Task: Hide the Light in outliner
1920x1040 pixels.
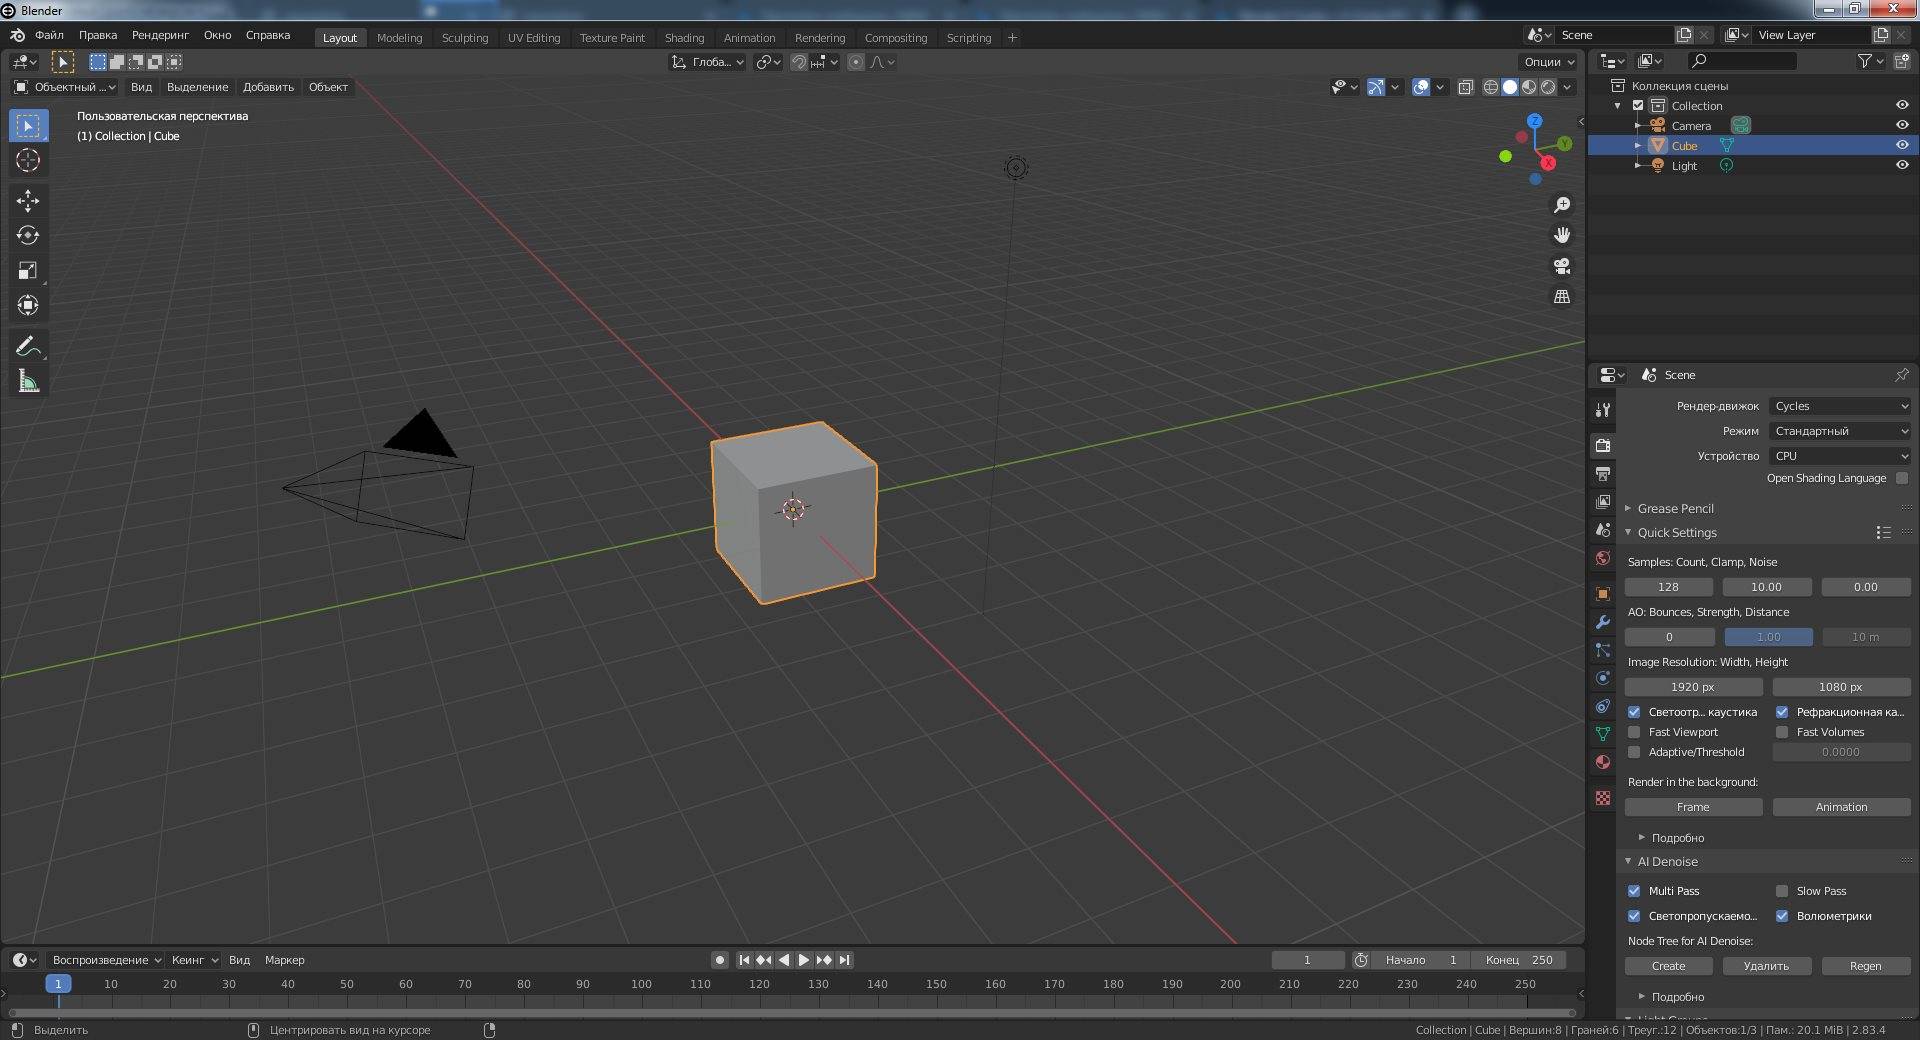Action: pos(1901,165)
